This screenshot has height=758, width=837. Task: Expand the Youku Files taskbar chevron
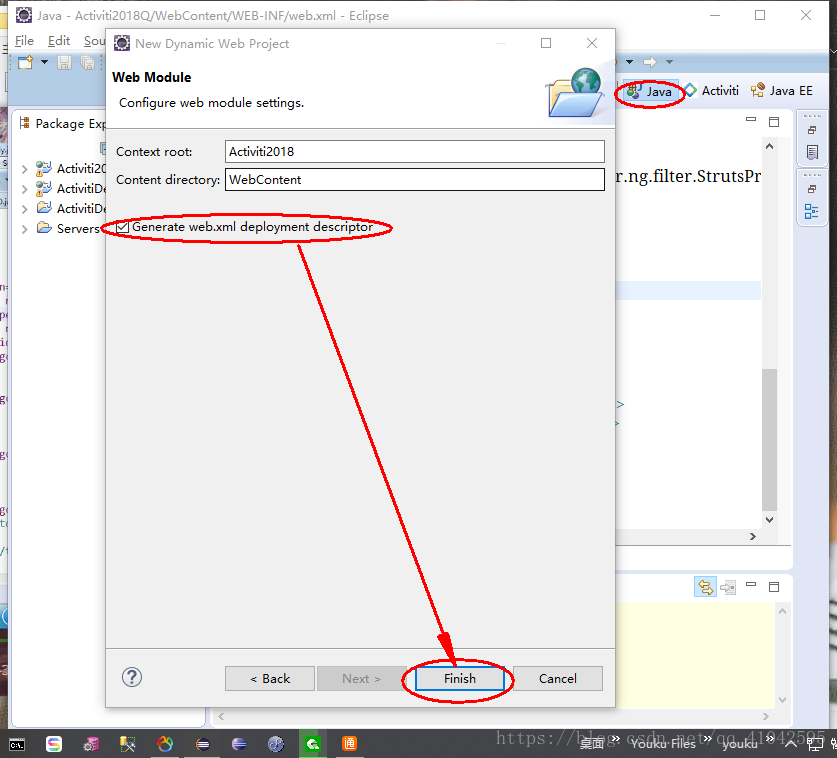tap(707, 738)
